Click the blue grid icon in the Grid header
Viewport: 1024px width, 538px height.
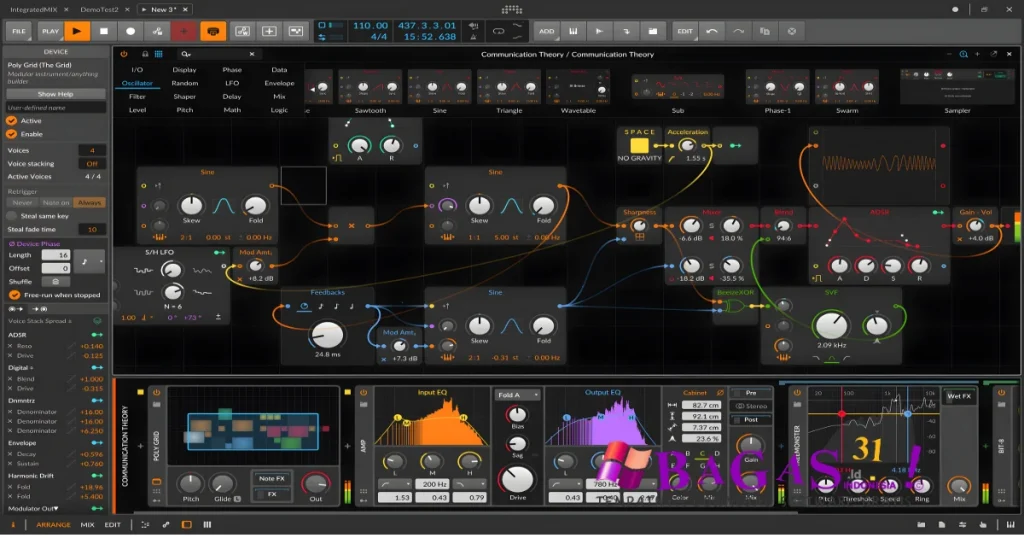coord(159,54)
